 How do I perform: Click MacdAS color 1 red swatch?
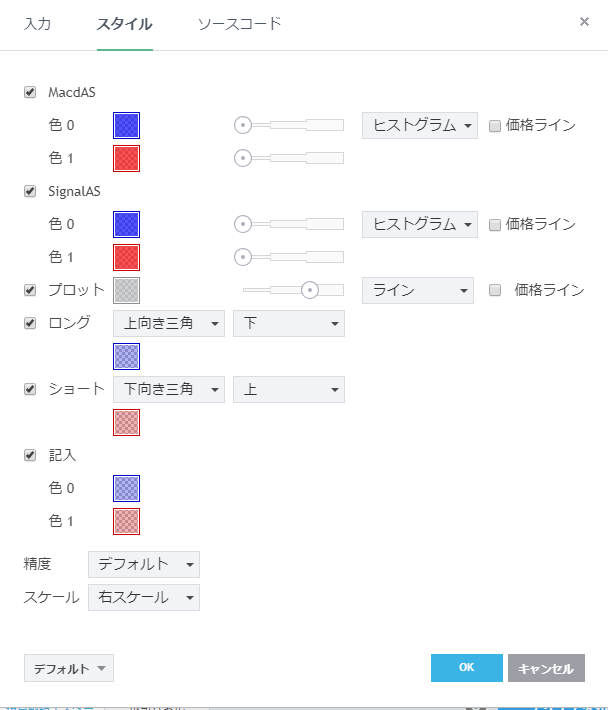pos(127,158)
